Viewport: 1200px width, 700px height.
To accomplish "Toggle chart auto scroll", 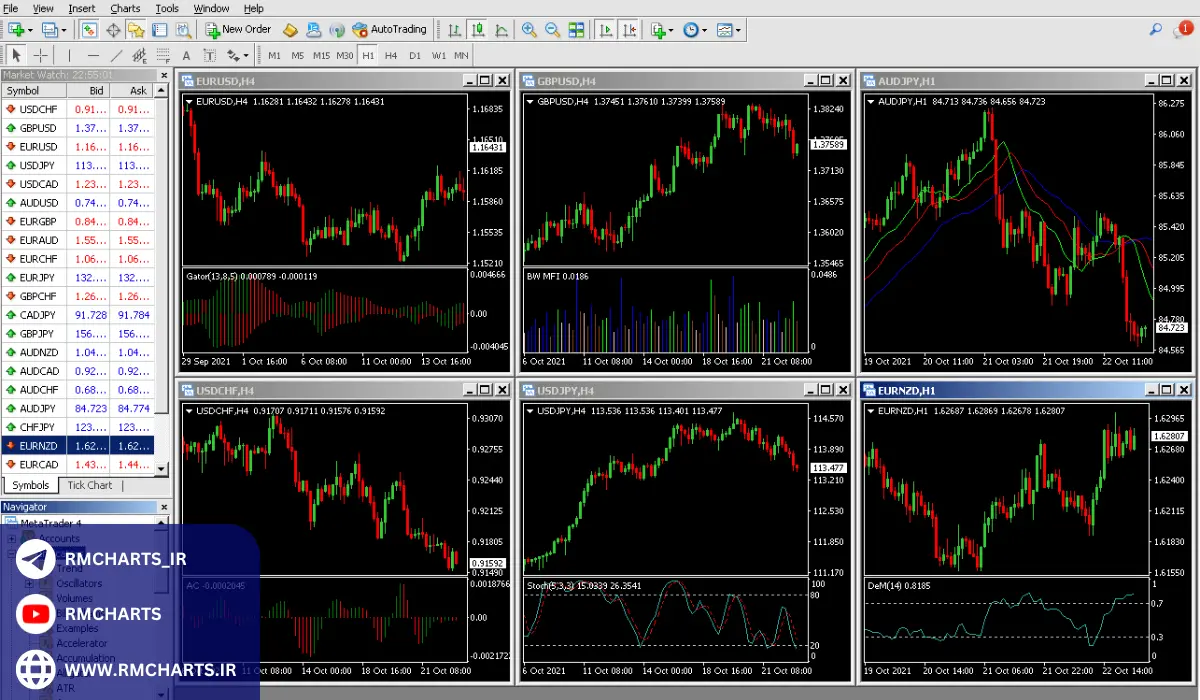I will tap(605, 30).
